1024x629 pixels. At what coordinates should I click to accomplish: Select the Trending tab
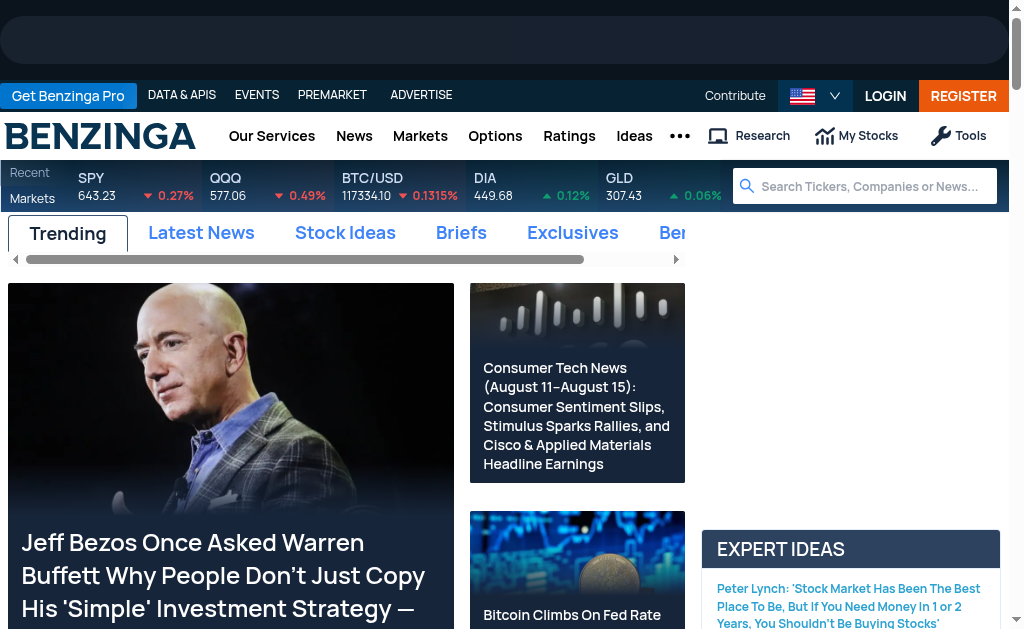click(68, 234)
